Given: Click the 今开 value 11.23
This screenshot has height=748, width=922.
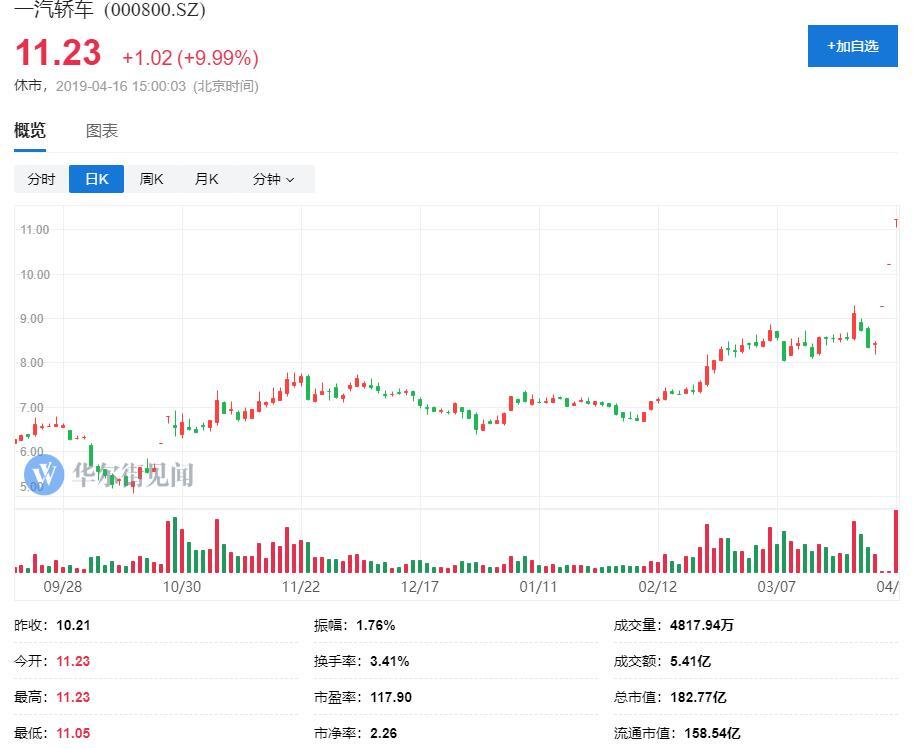Looking at the screenshot, I should [73, 661].
